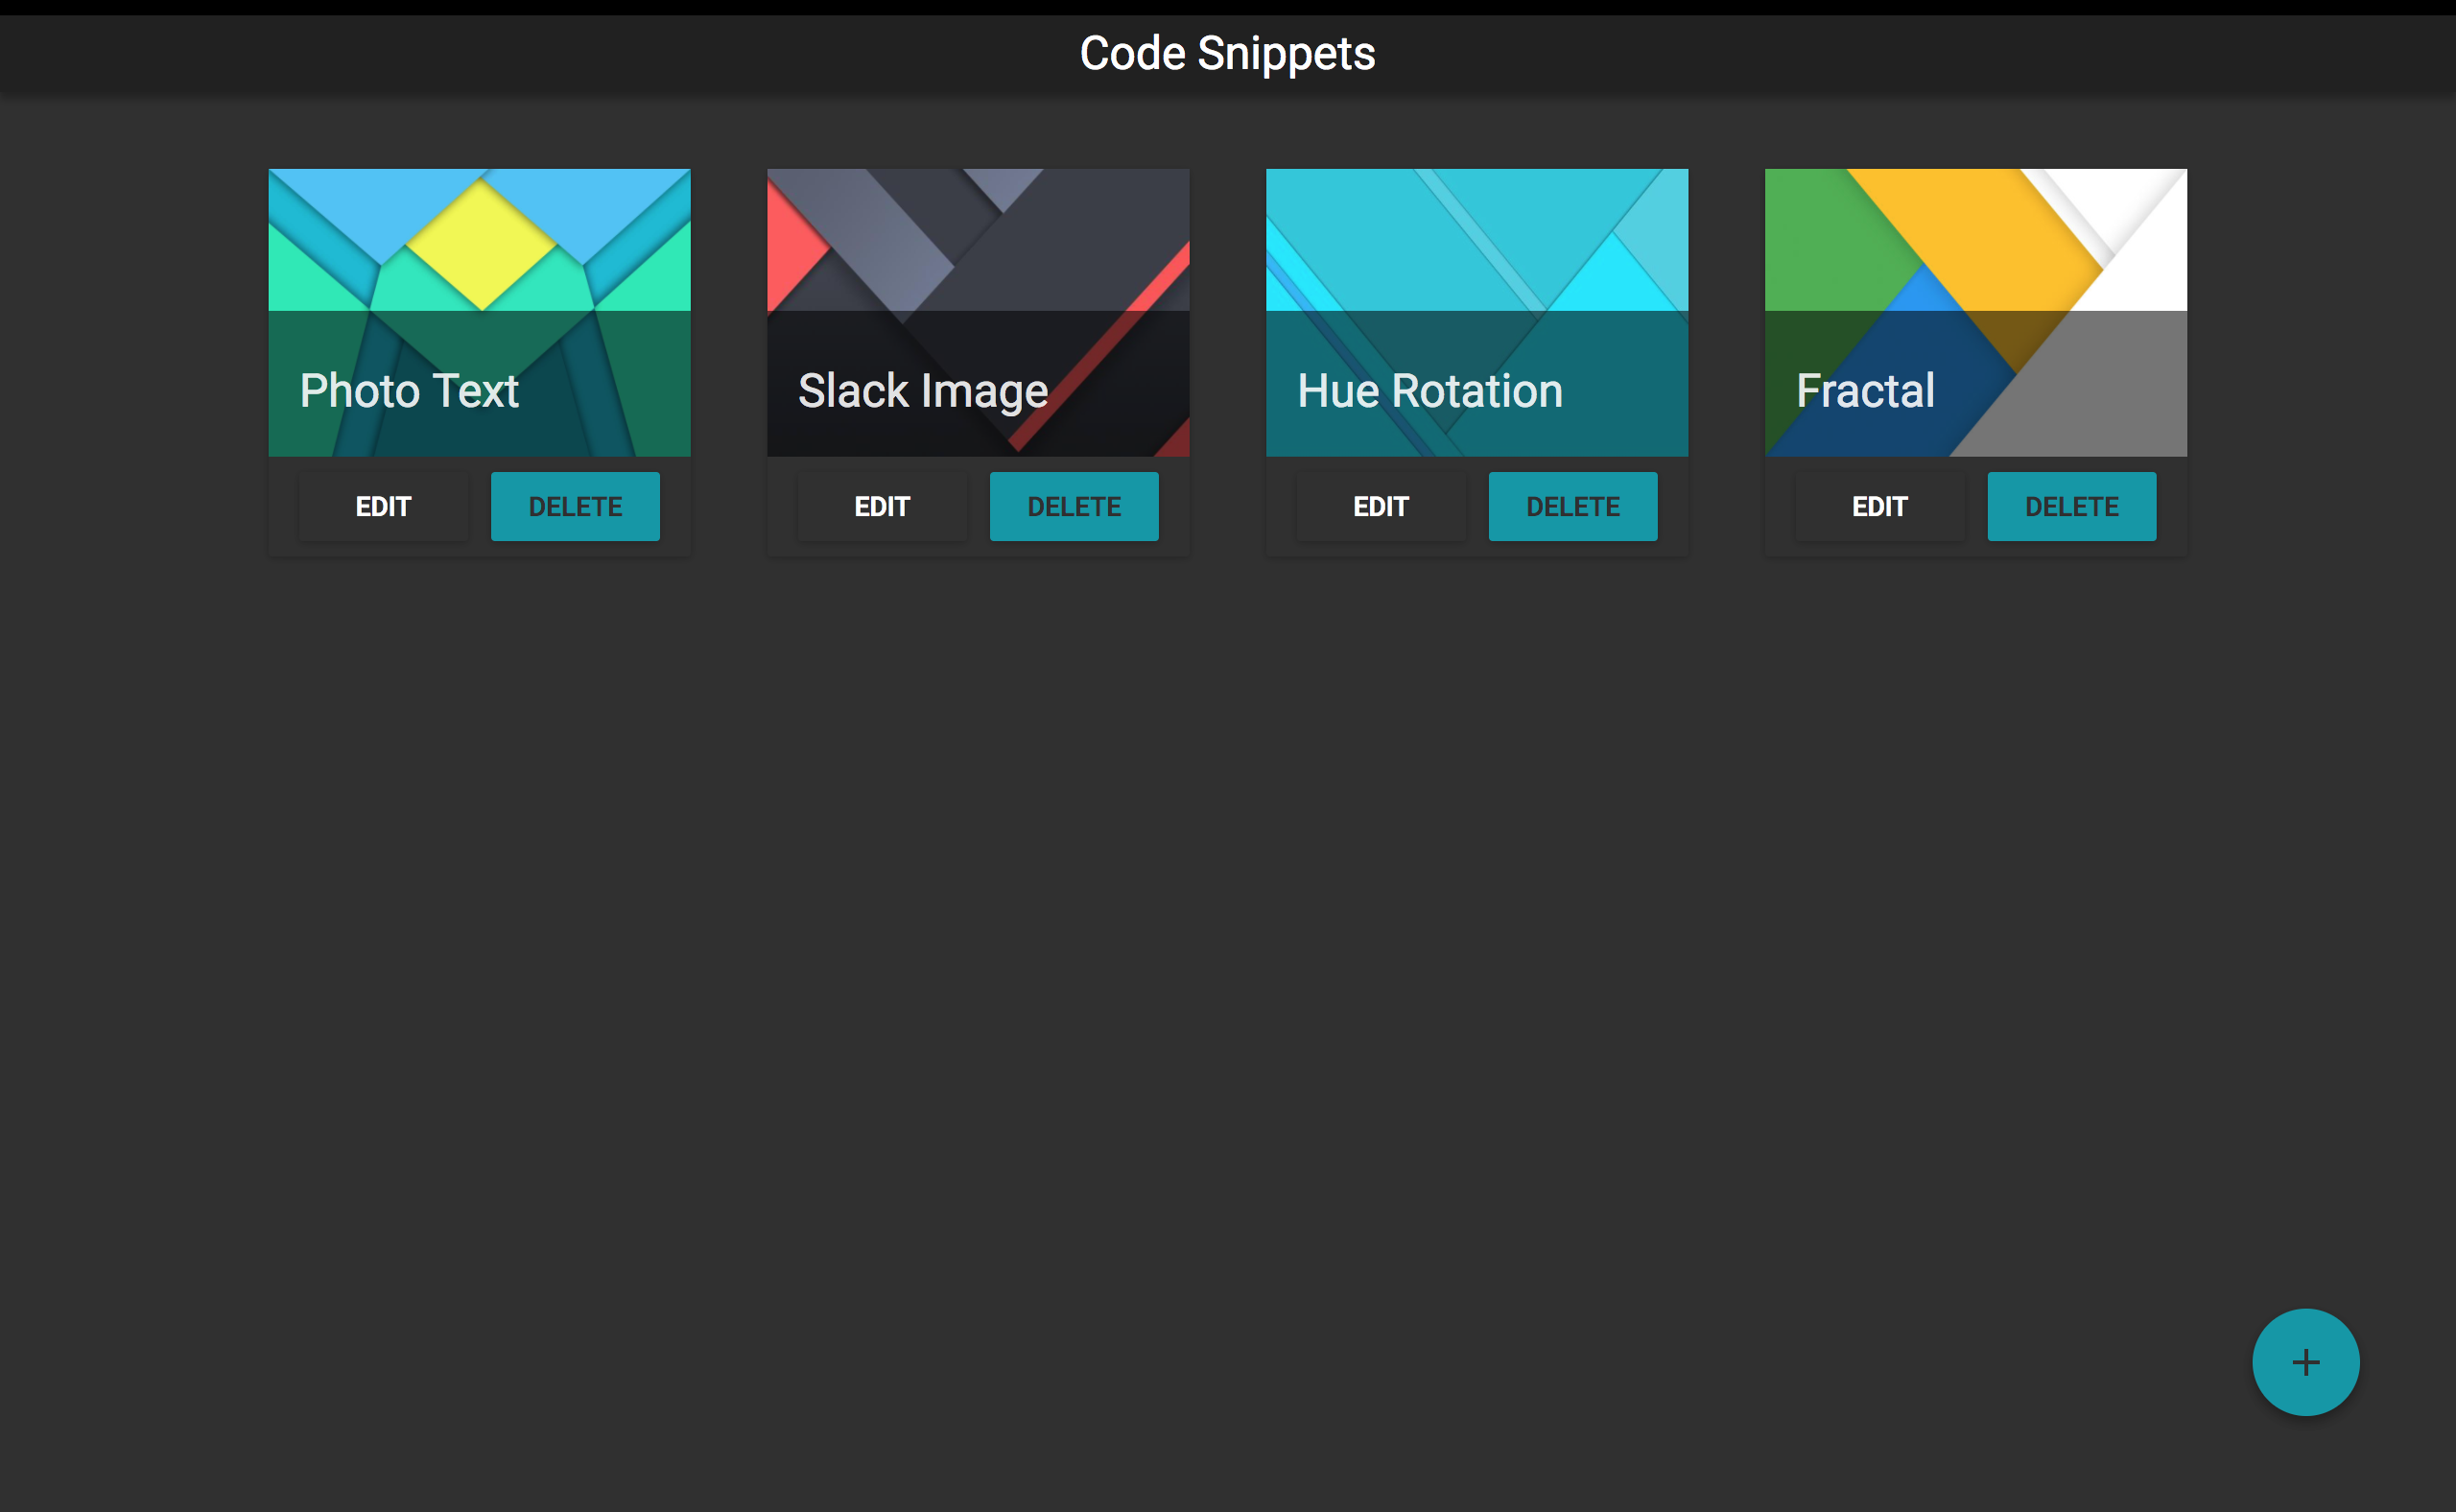Edit the Slack Image snippet
2456x1512 pixels.
coord(882,507)
